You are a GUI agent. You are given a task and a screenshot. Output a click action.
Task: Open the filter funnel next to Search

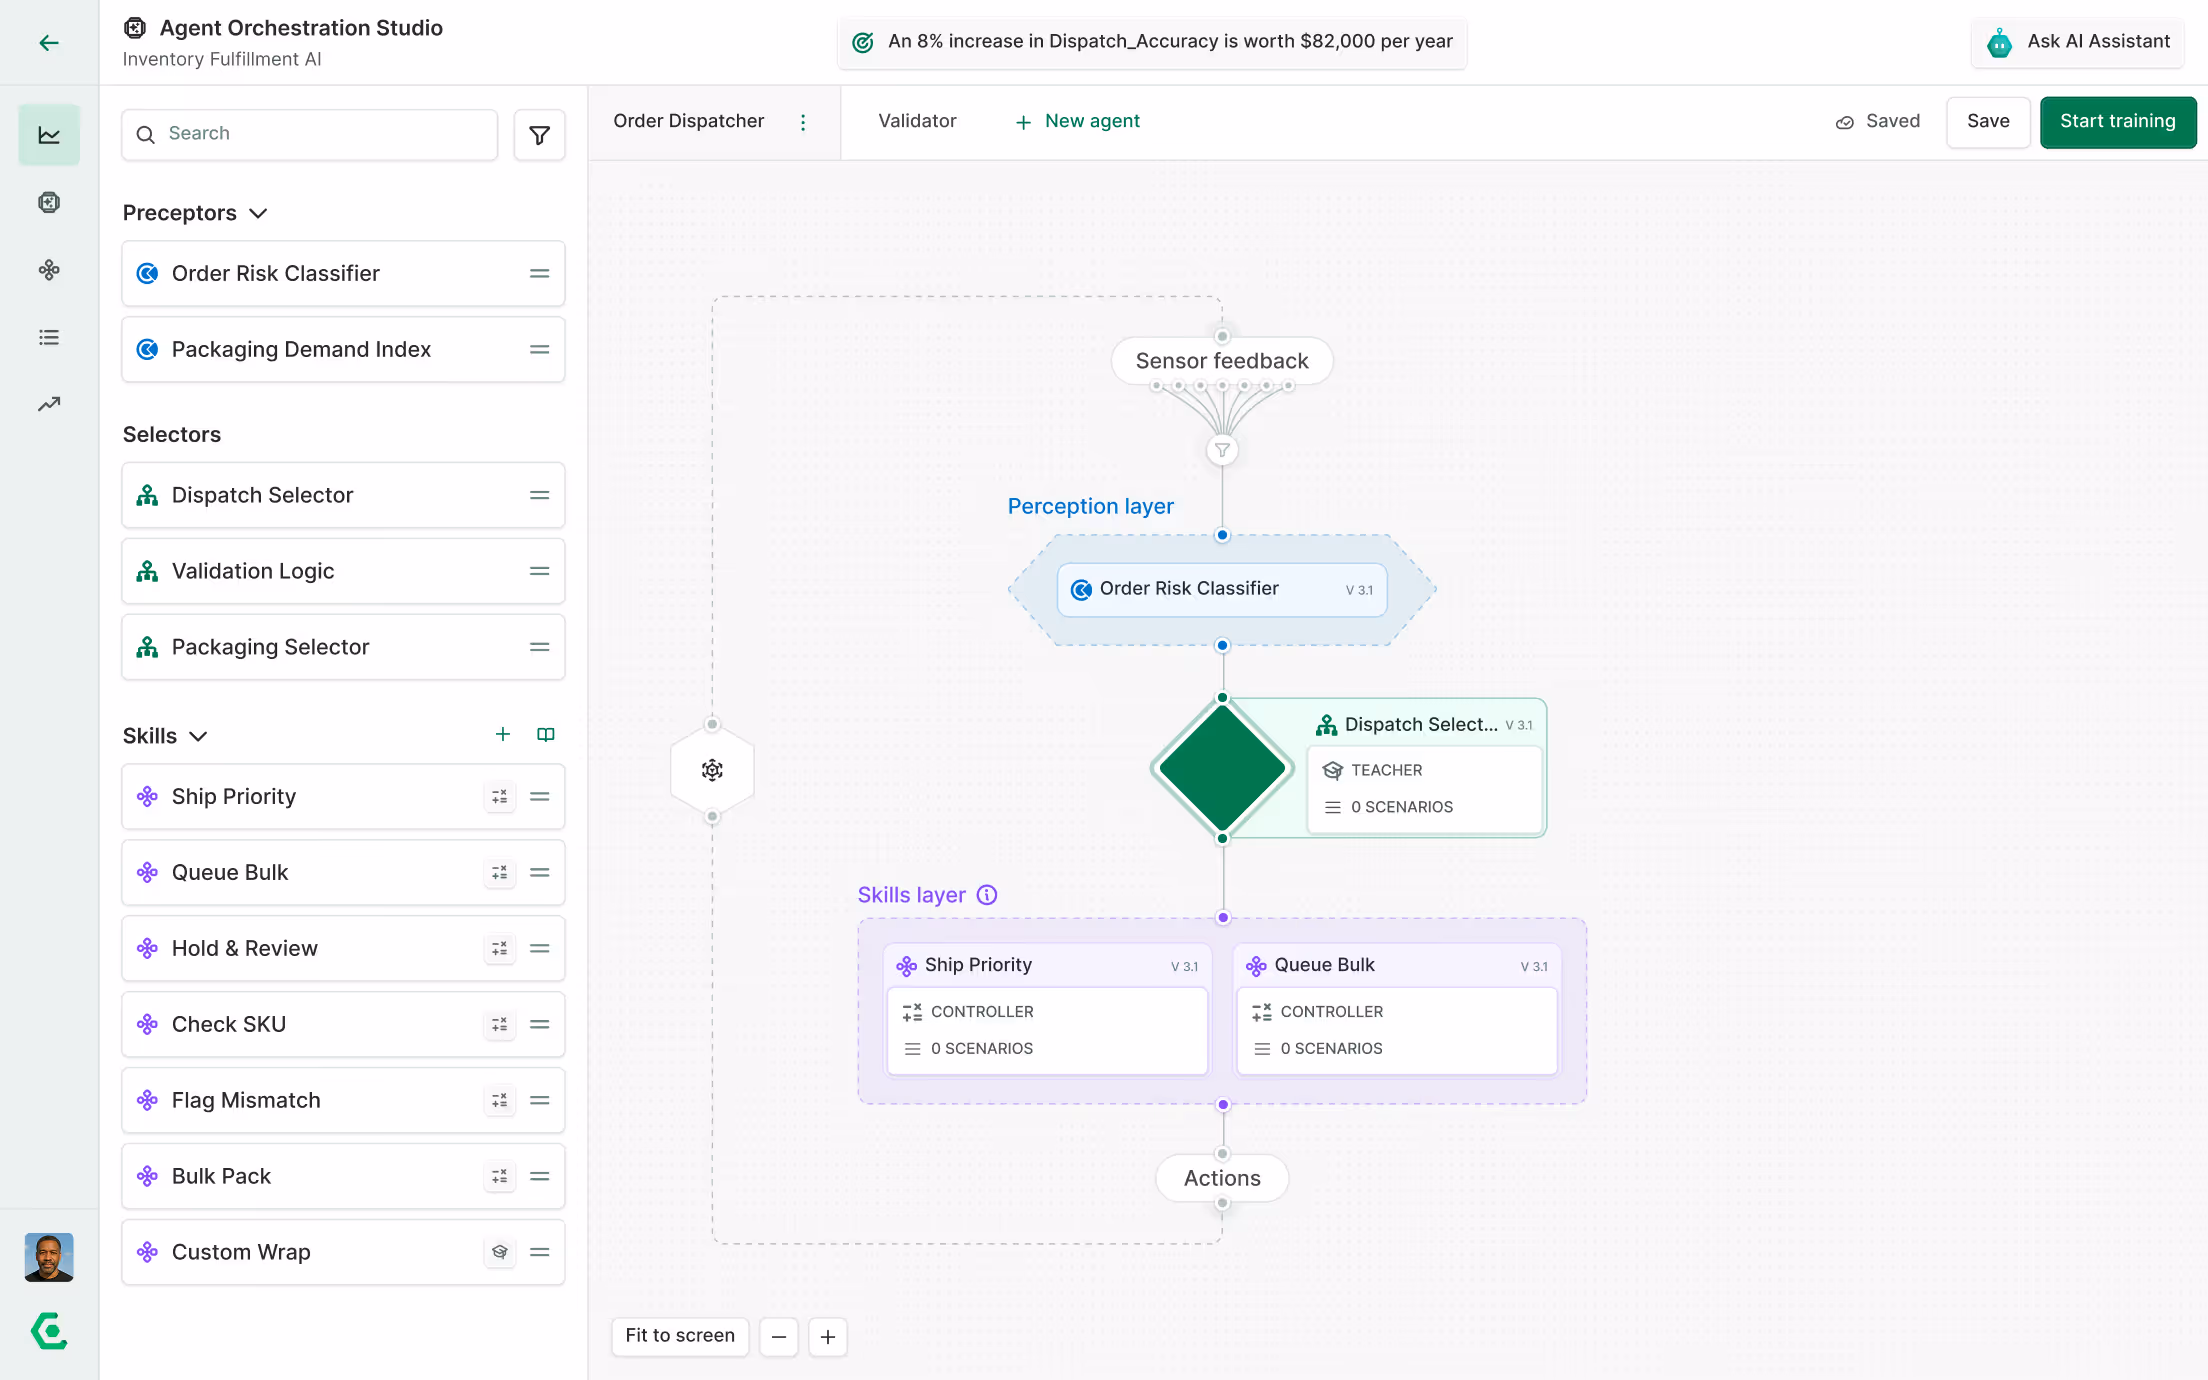539,135
